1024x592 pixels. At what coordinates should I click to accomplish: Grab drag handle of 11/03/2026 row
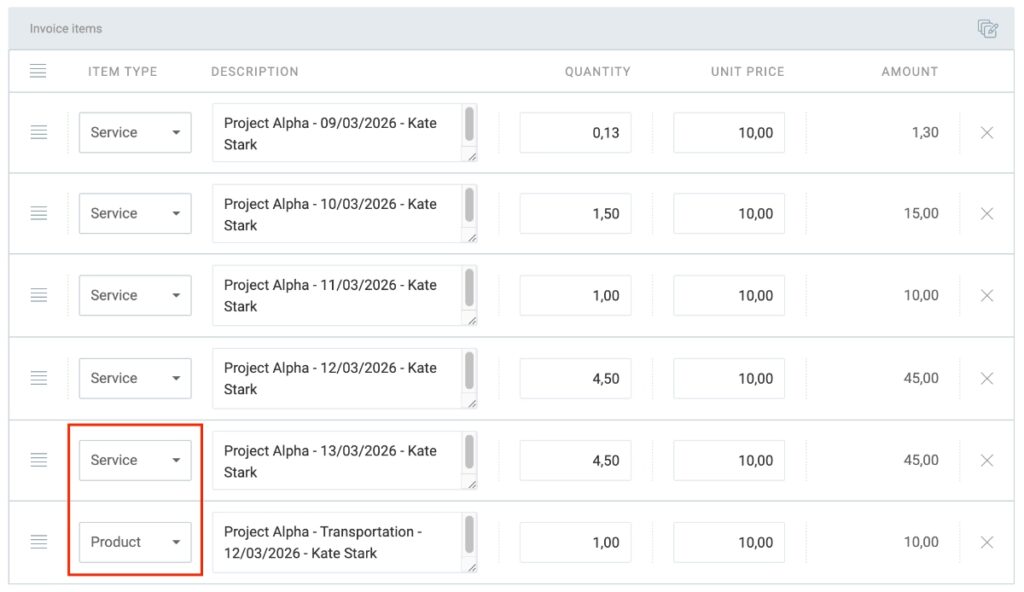(x=39, y=296)
